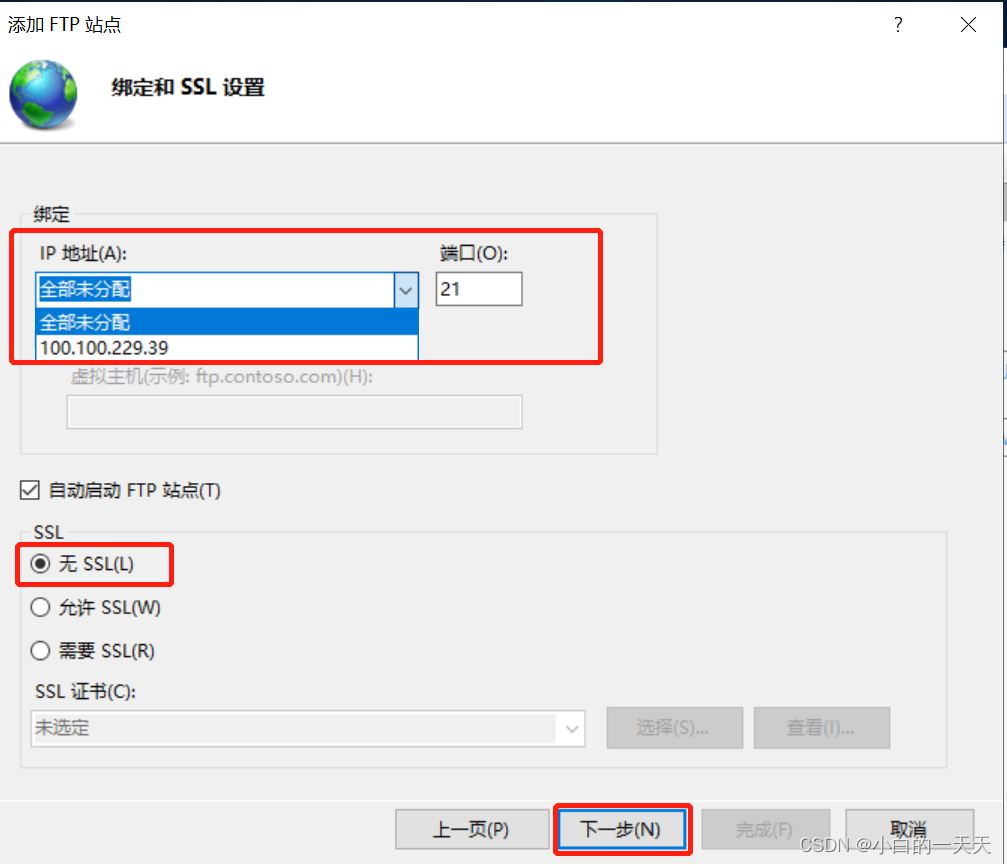
Task: Close the Add FTP Site dialog
Action: pyautogui.click(x=968, y=24)
